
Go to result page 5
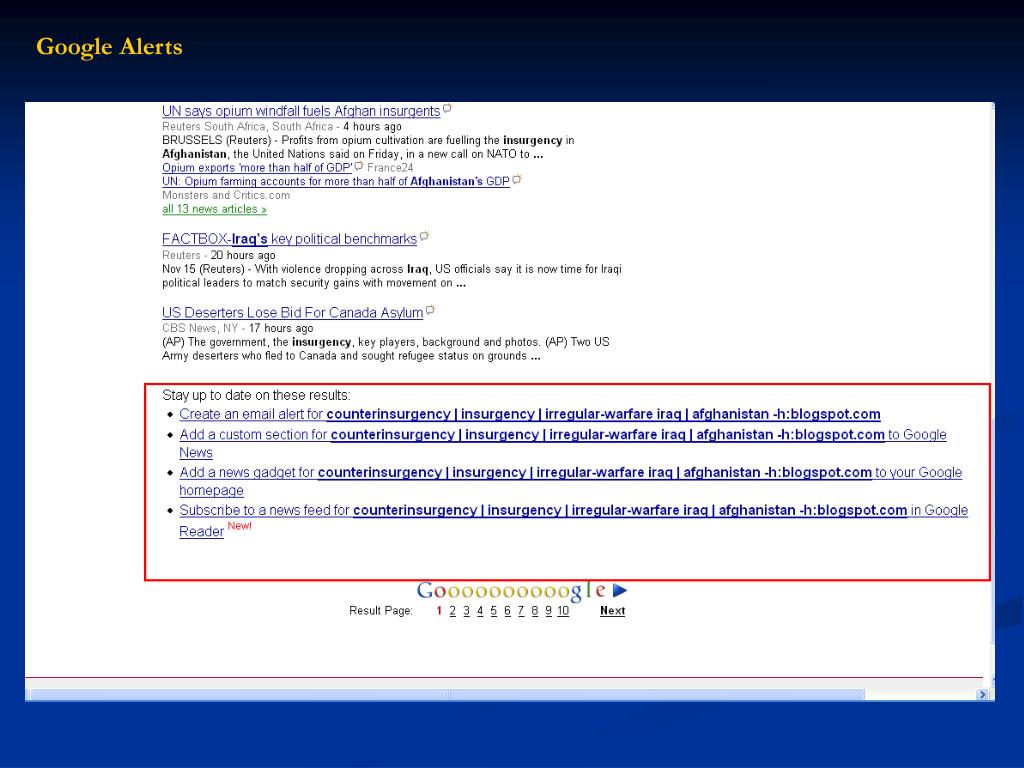point(494,611)
